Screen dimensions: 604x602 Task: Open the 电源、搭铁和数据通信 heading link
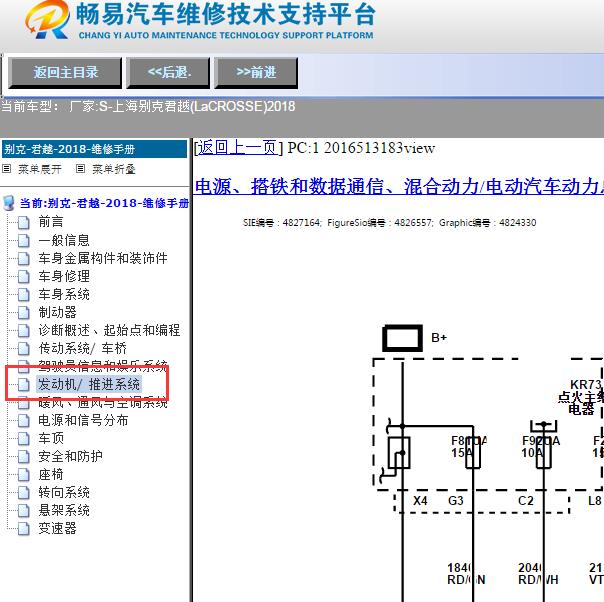coord(398,186)
